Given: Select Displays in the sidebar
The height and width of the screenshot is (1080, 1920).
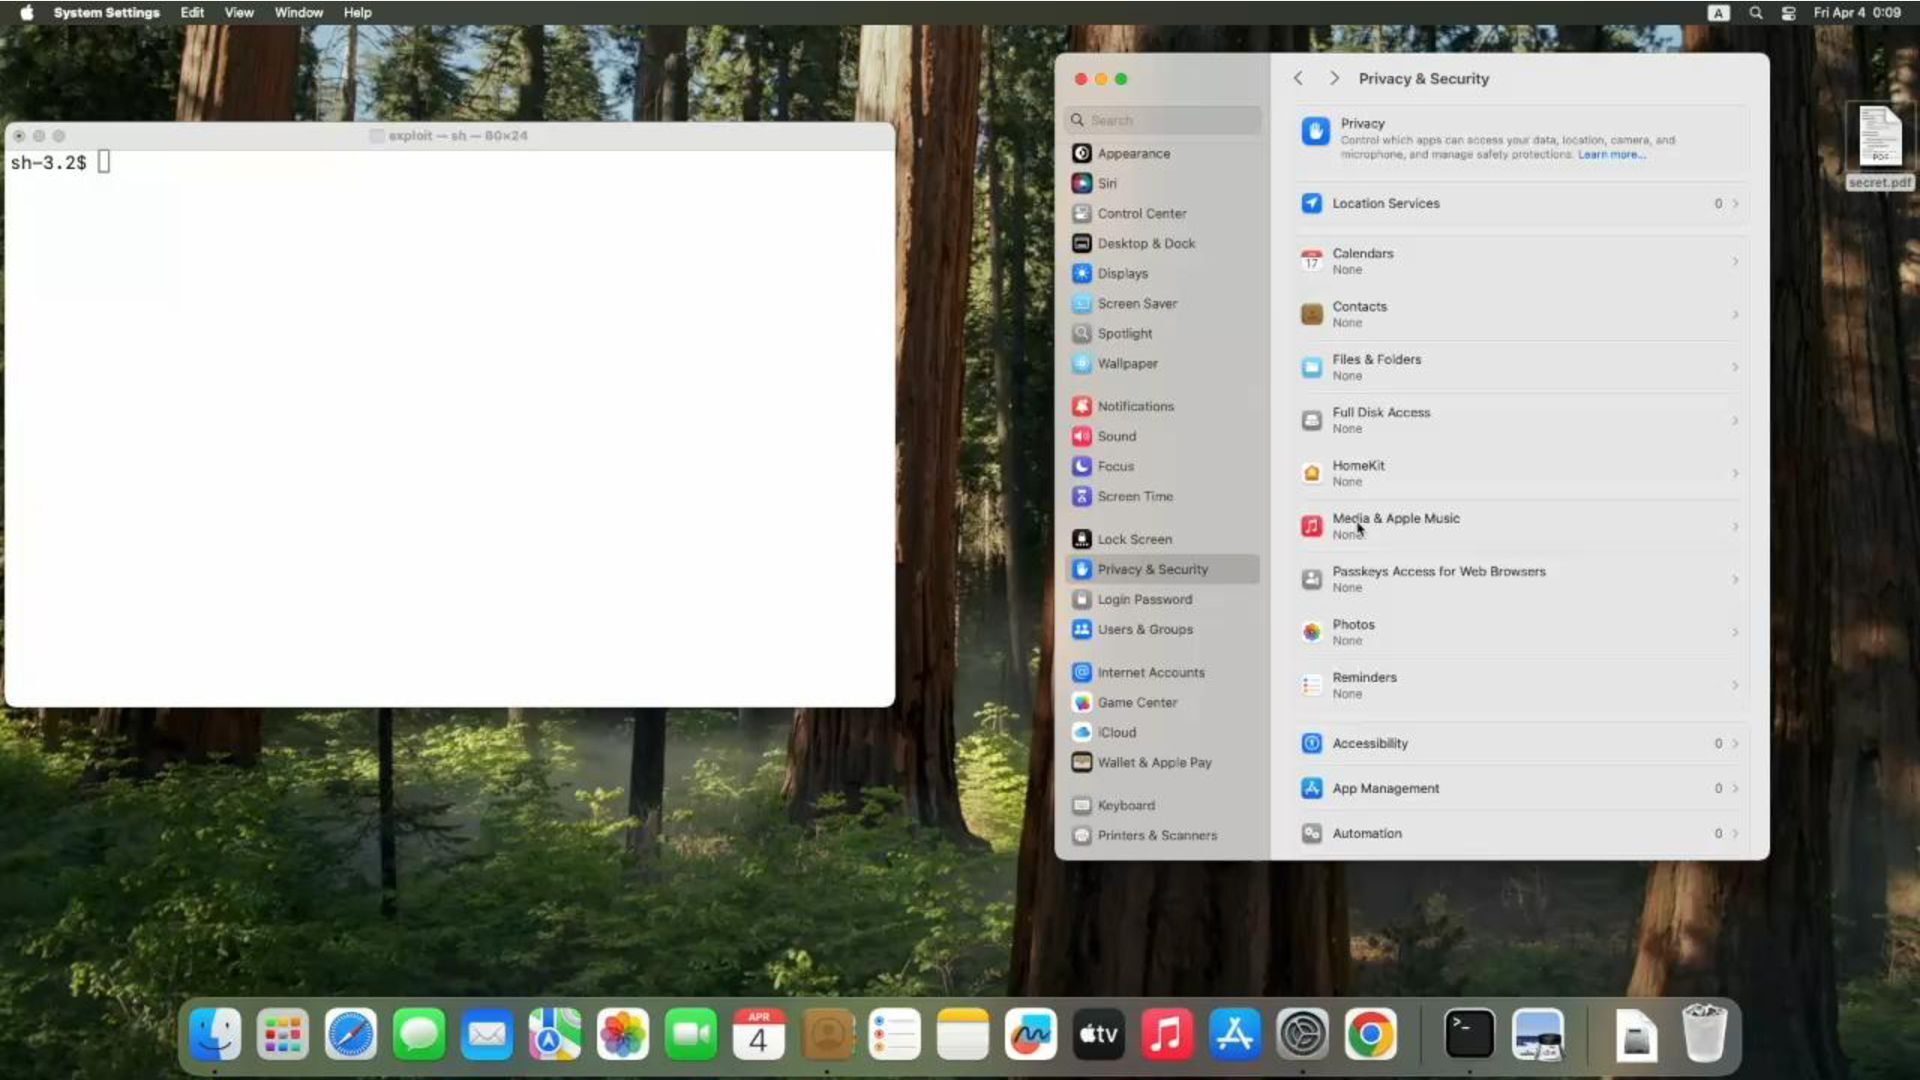Looking at the screenshot, I should 1163,273.
